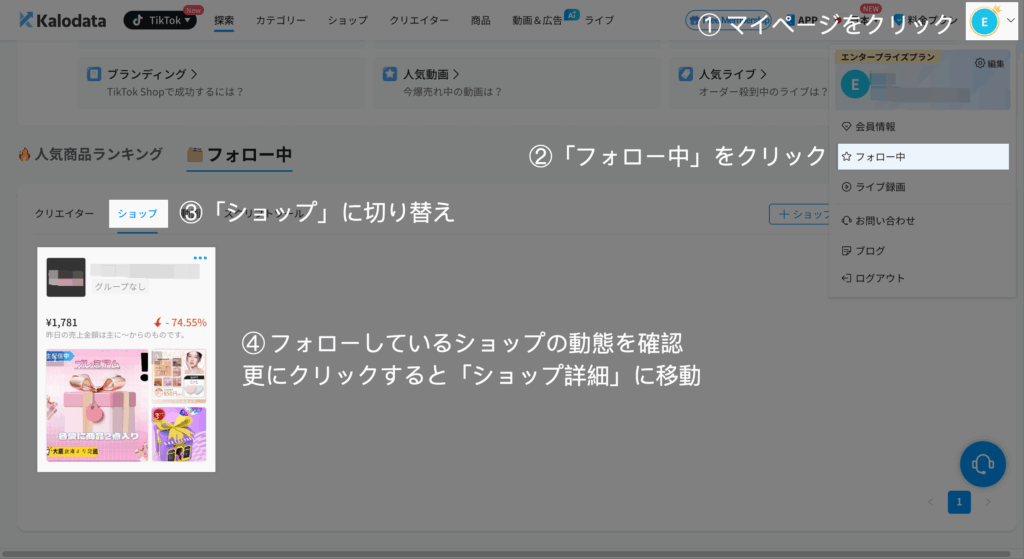Click the グループなし group tag
The image size is (1024, 559).
[x=120, y=286]
